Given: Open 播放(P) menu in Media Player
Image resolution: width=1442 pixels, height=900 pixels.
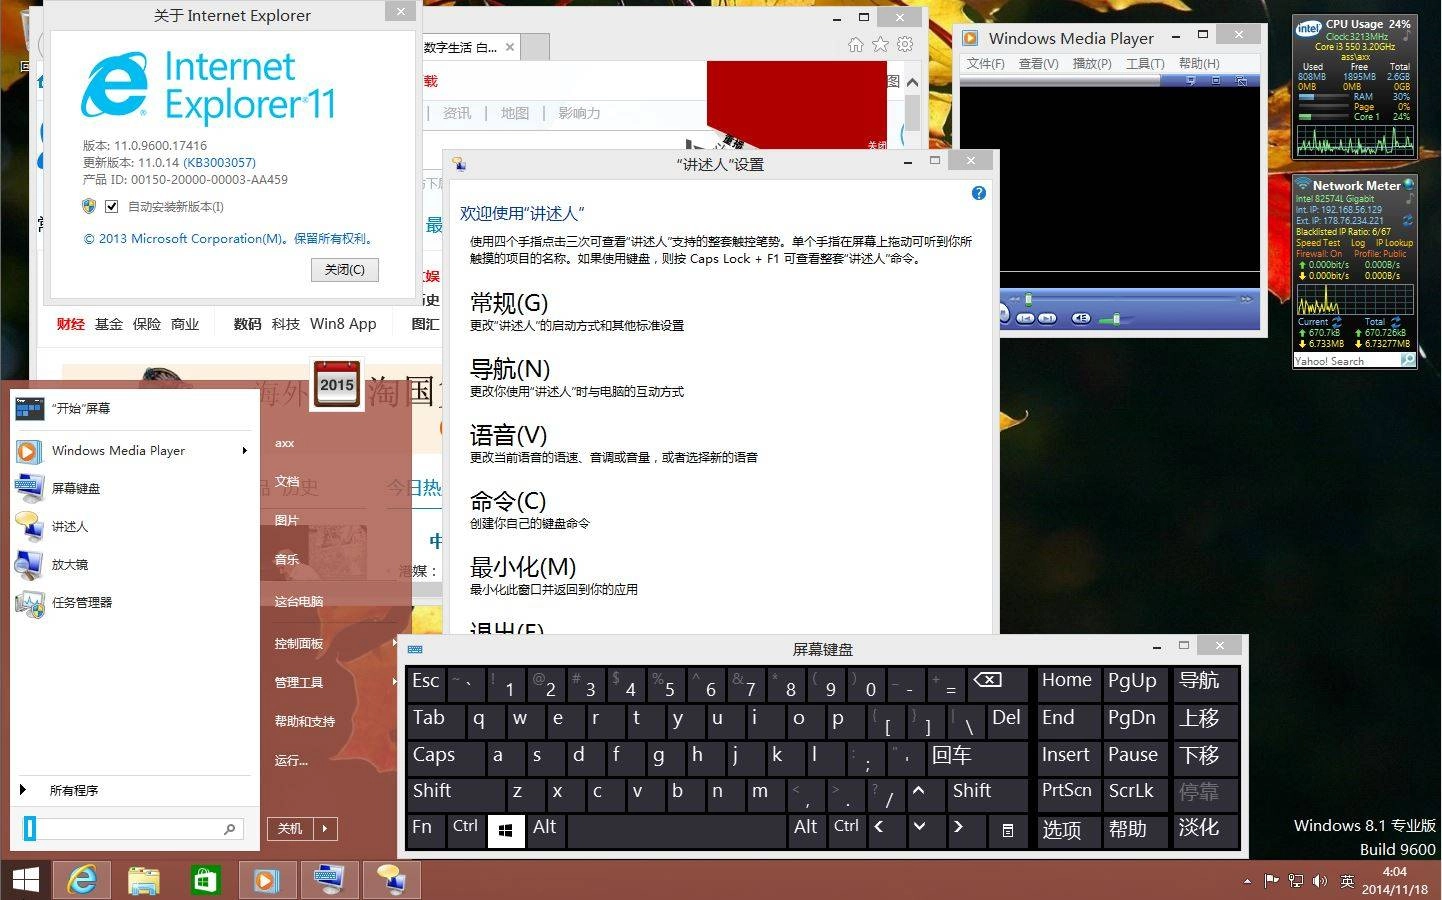Looking at the screenshot, I should (1091, 63).
